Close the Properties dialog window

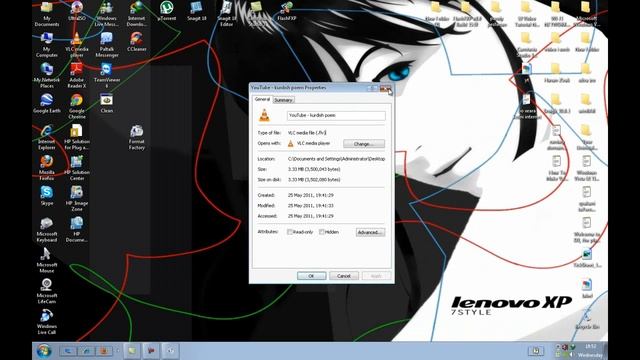click(386, 88)
